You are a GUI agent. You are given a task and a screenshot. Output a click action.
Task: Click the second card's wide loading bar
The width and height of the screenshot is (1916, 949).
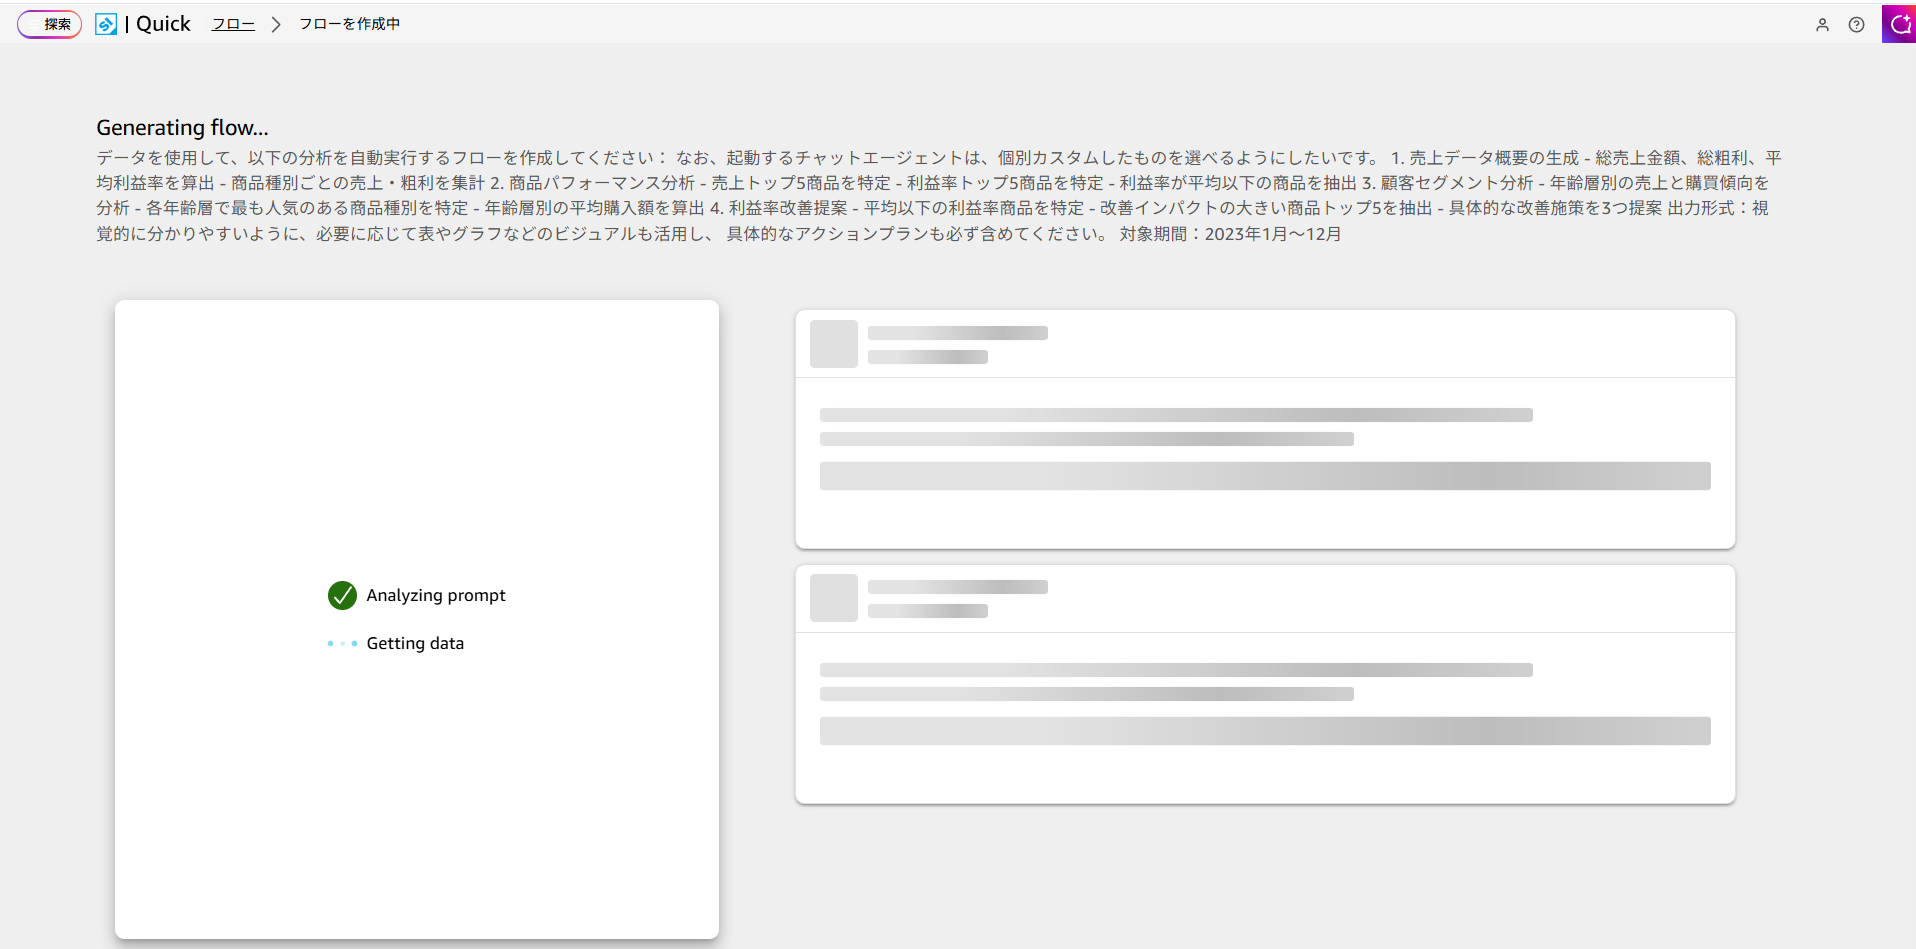click(x=1265, y=731)
